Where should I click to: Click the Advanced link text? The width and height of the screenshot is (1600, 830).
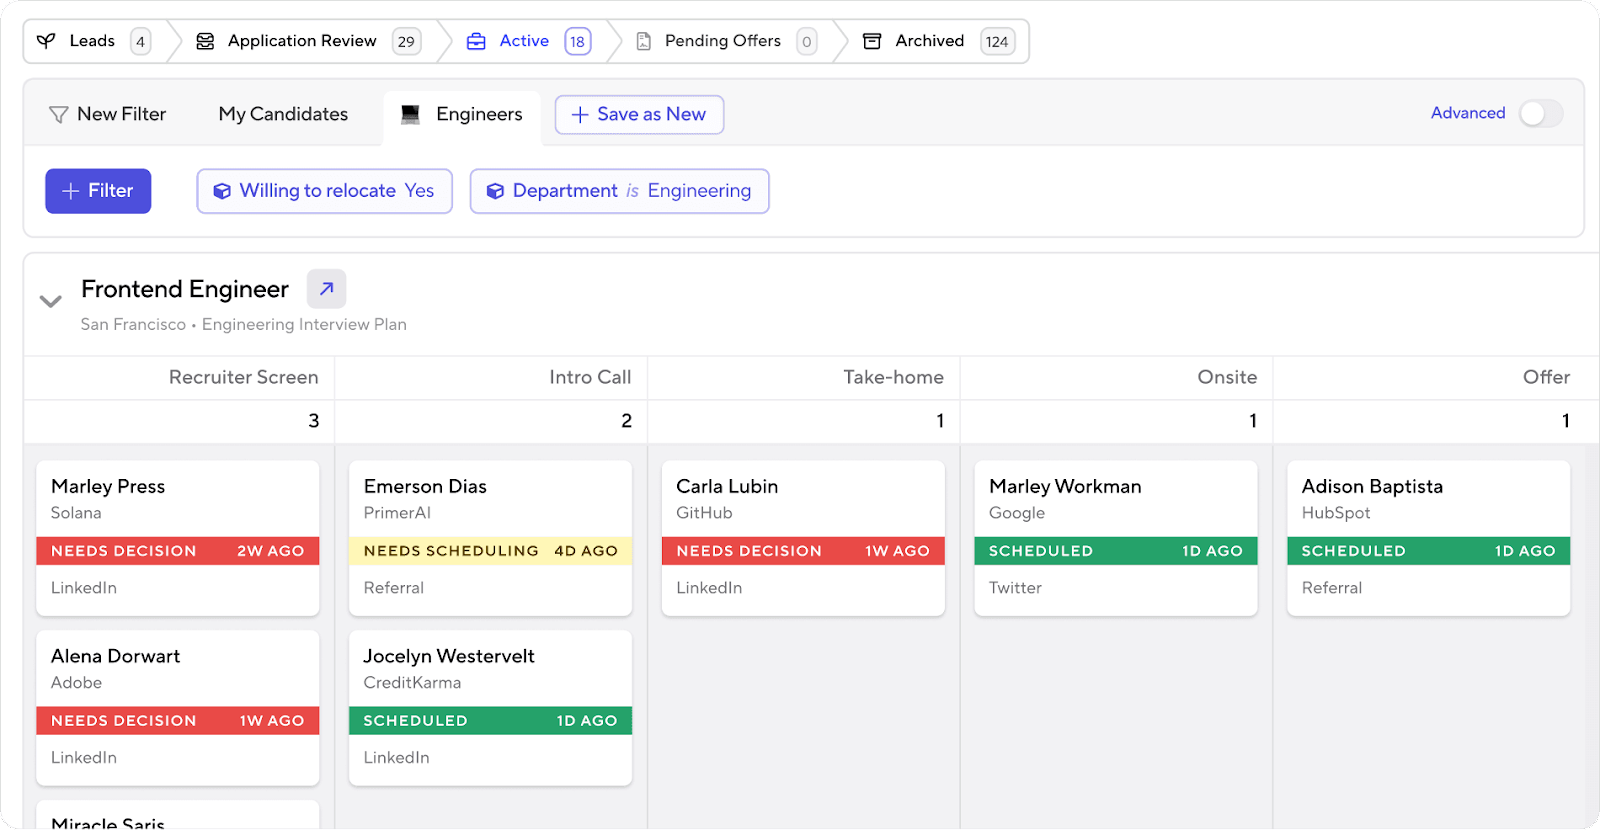(x=1467, y=113)
